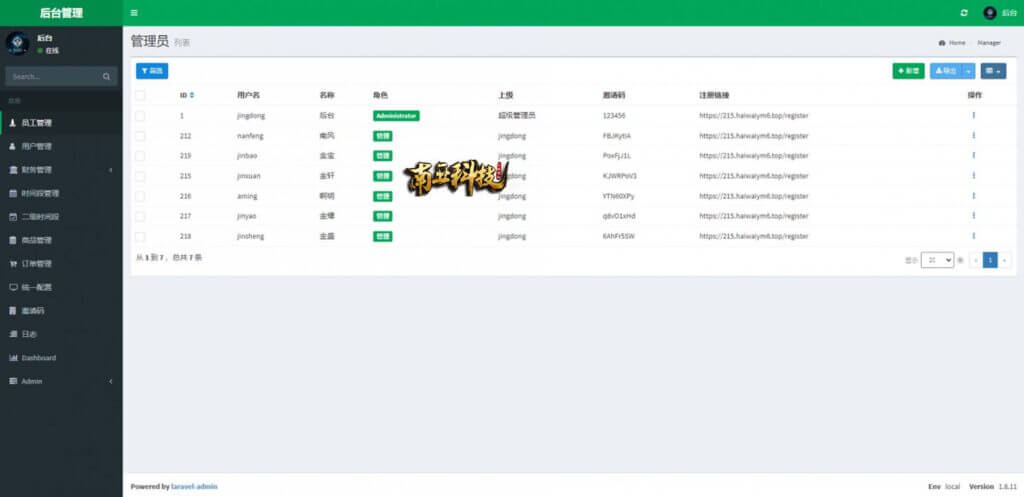Screen dimensions: 1024x497
Task: Tick the checkbox for the aming row
Action: click(140, 196)
